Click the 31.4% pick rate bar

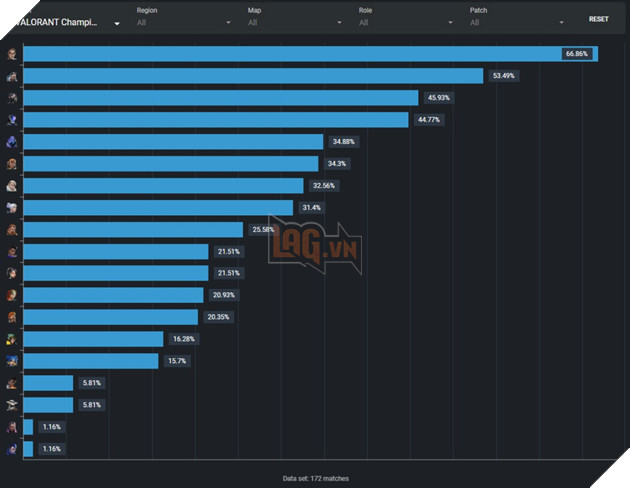[x=158, y=208]
